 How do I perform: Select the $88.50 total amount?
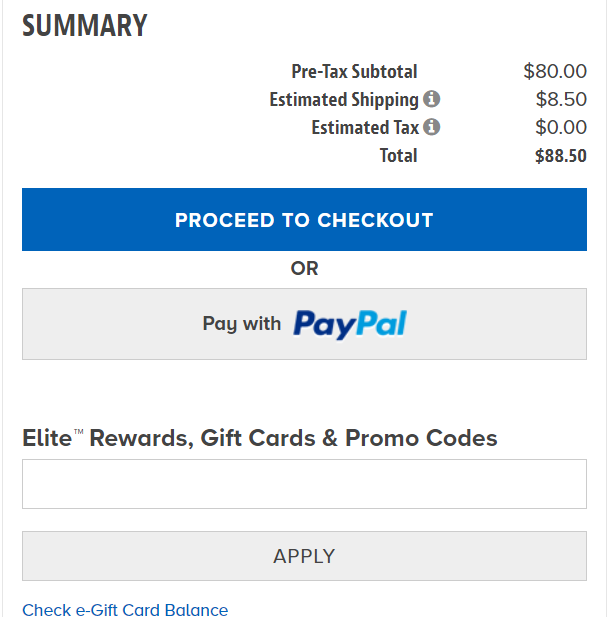[x=561, y=156]
